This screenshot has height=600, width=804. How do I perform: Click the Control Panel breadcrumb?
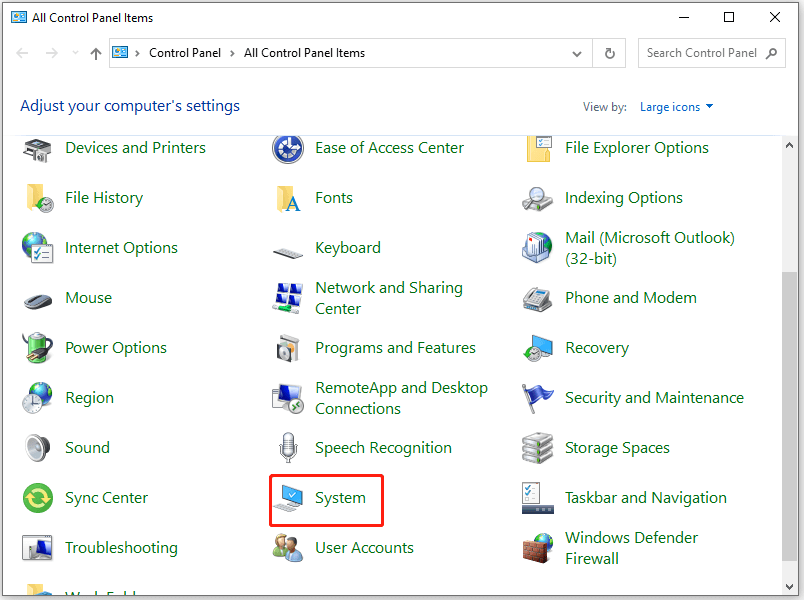click(185, 53)
